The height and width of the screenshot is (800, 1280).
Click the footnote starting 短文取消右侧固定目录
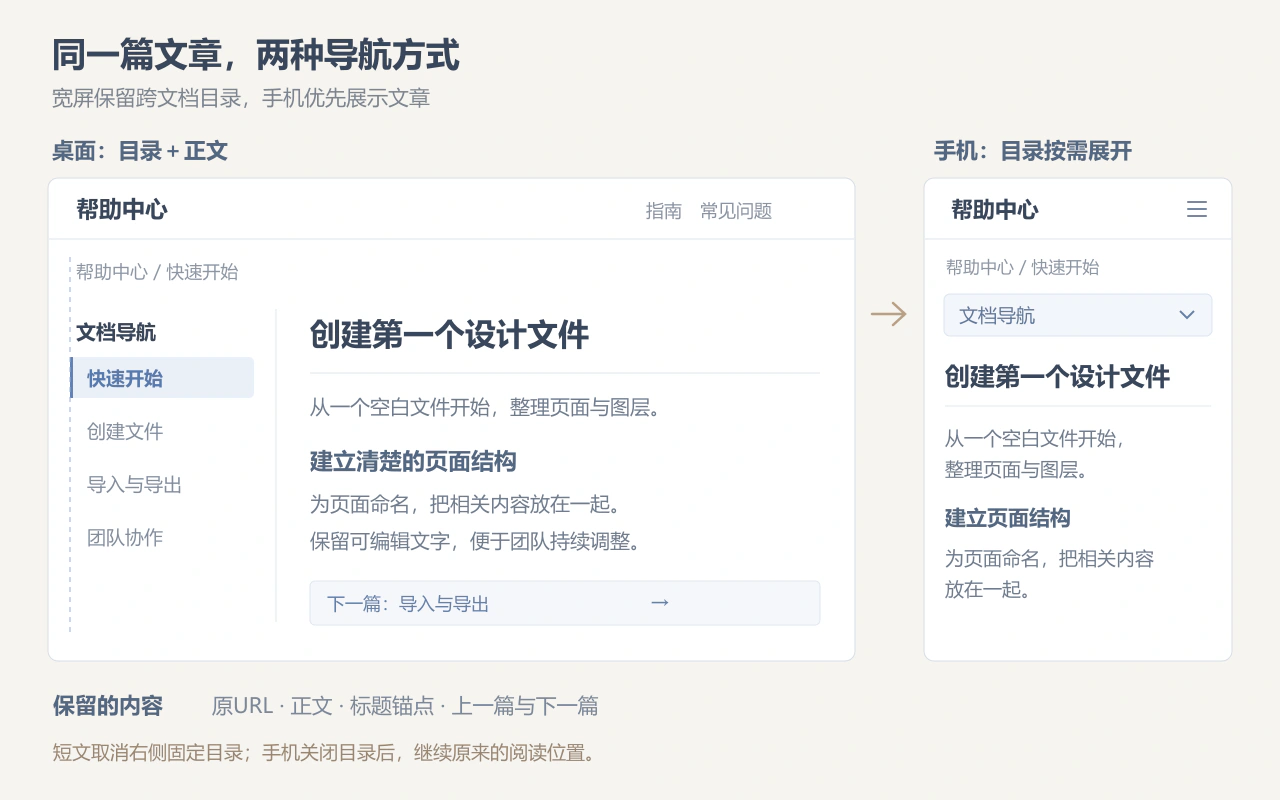[324, 752]
